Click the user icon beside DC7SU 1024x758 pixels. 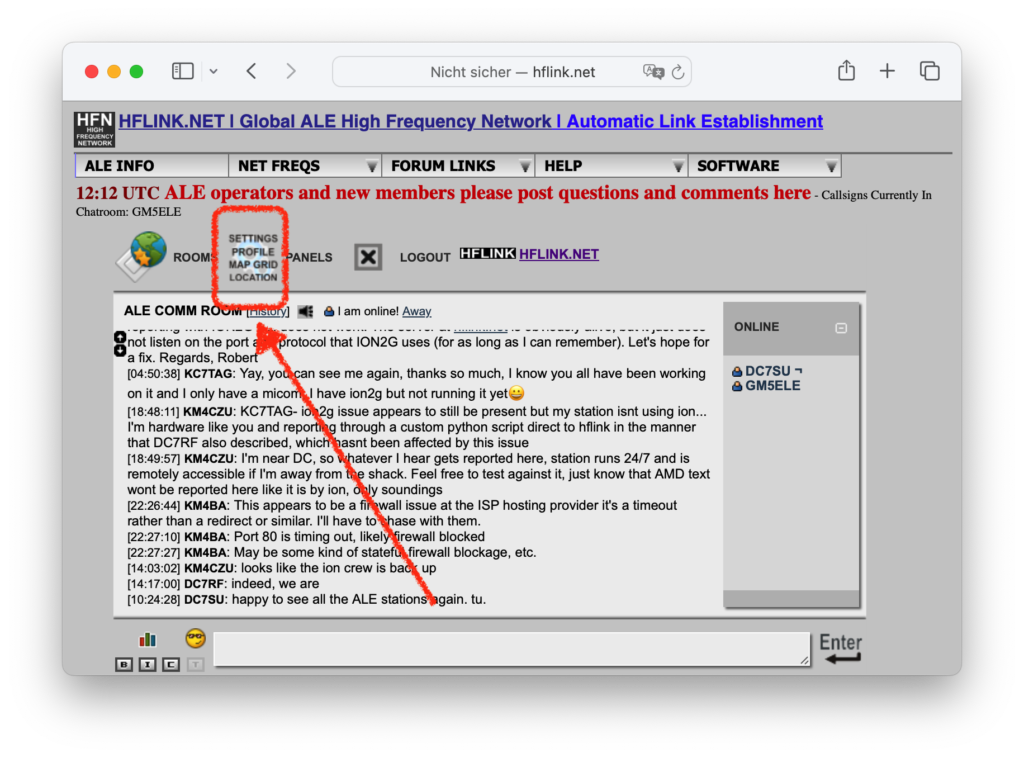point(737,371)
